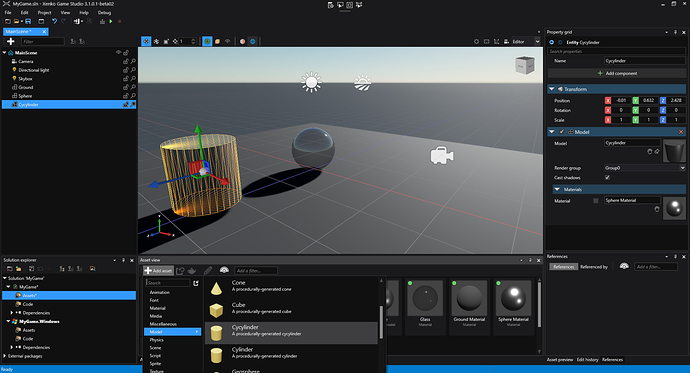Click the Cube asset template
This screenshot has height=373, width=690.
(x=291, y=310)
